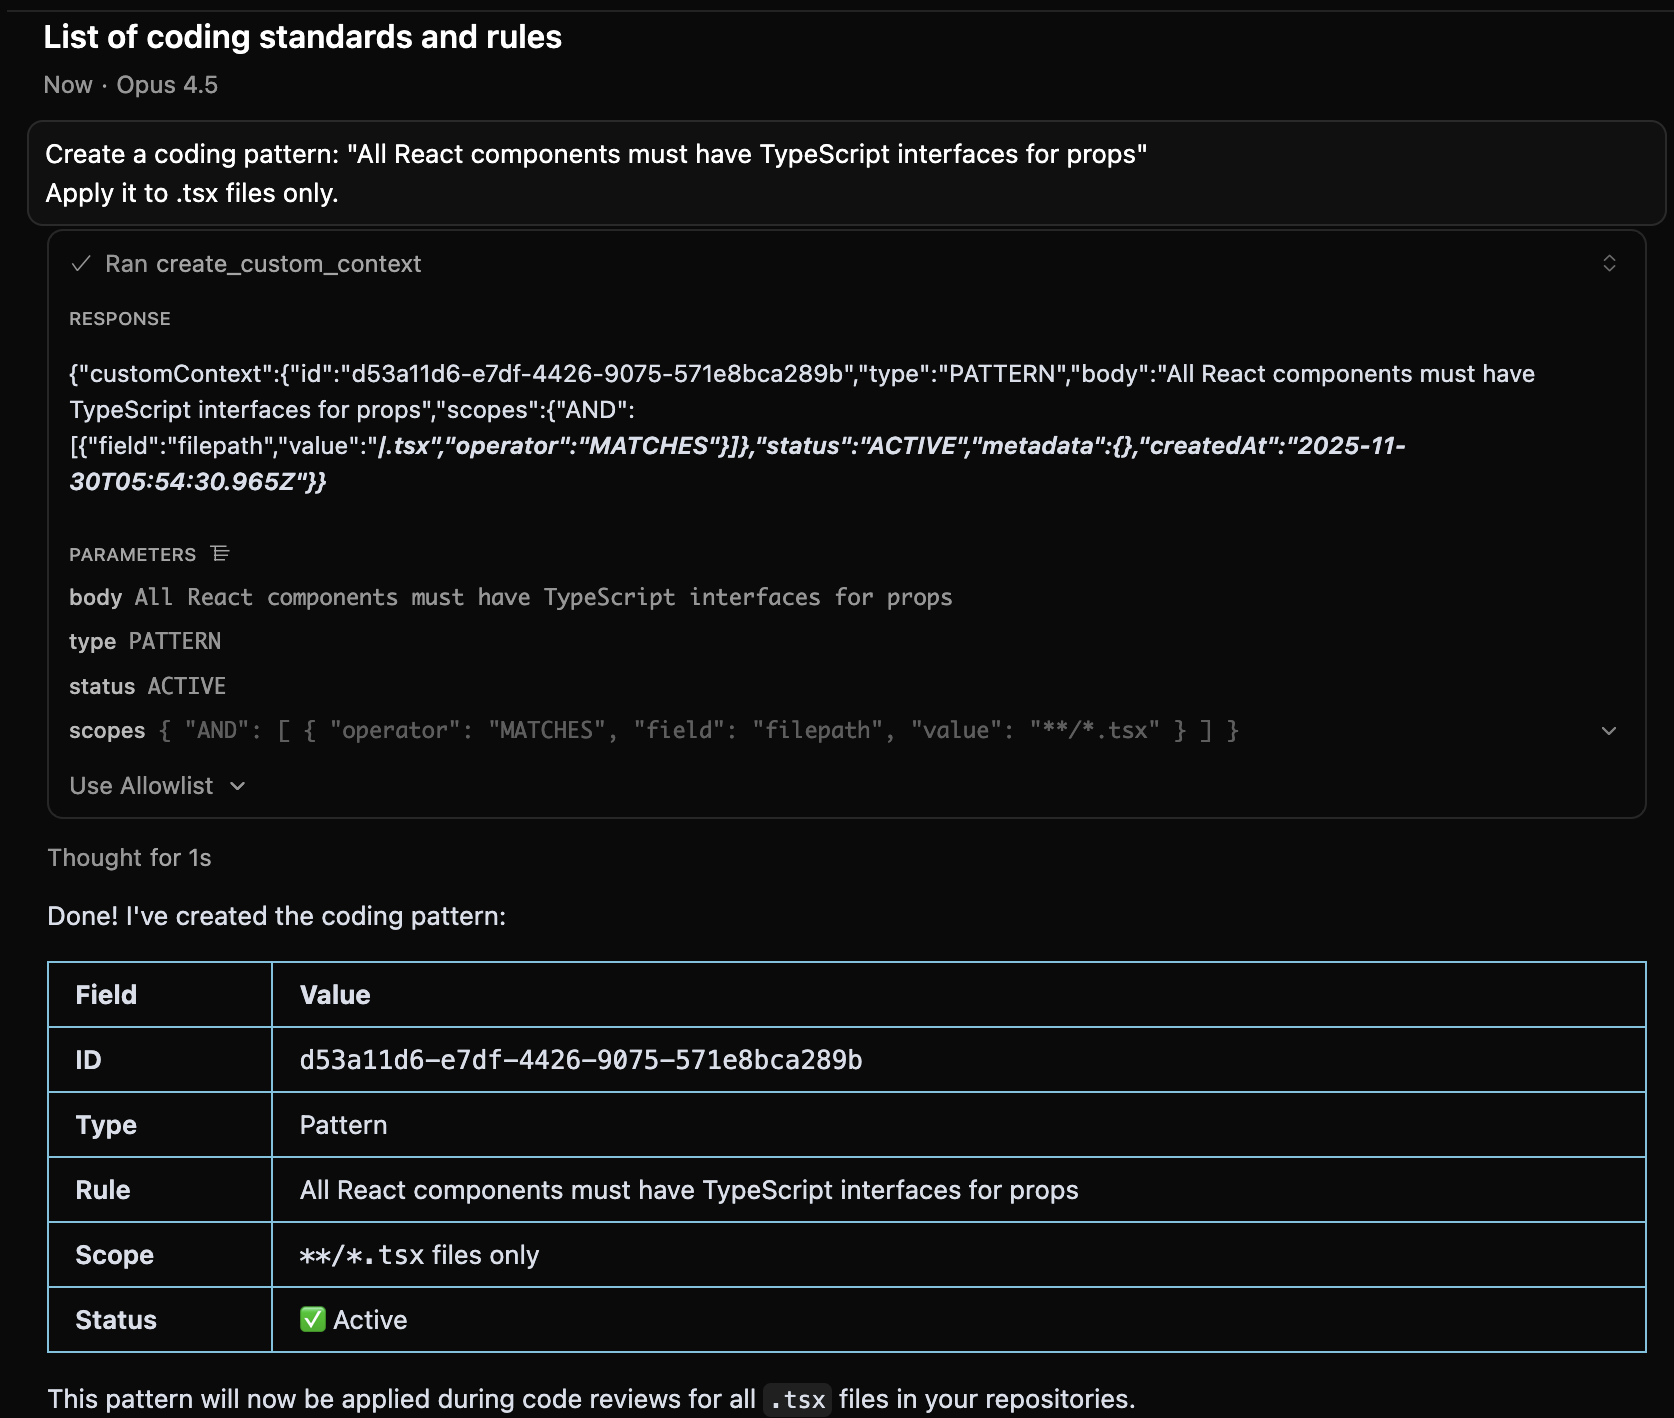Click the green Active checkmark in the Status row
The height and width of the screenshot is (1418, 1674).
click(x=313, y=1319)
